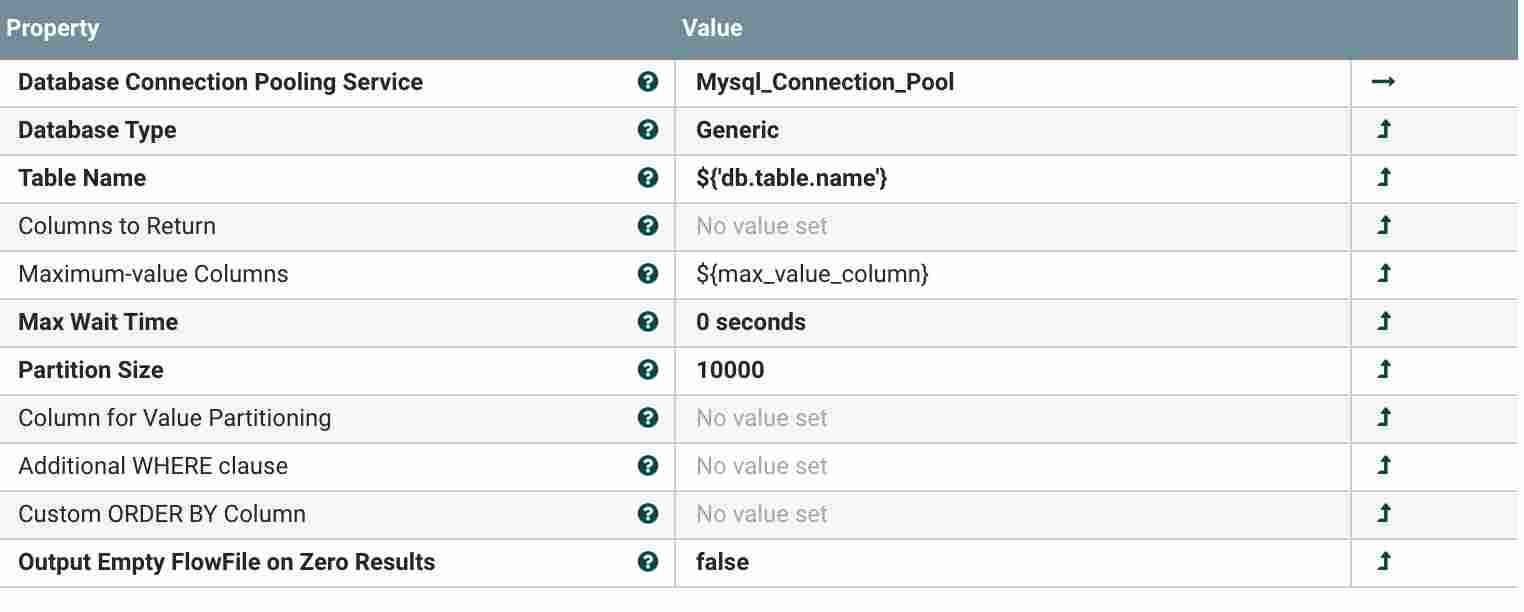The height and width of the screenshot is (612, 1524).
Task: Click arrow icon for Output Empty FlowFile row
Action: point(1384,562)
